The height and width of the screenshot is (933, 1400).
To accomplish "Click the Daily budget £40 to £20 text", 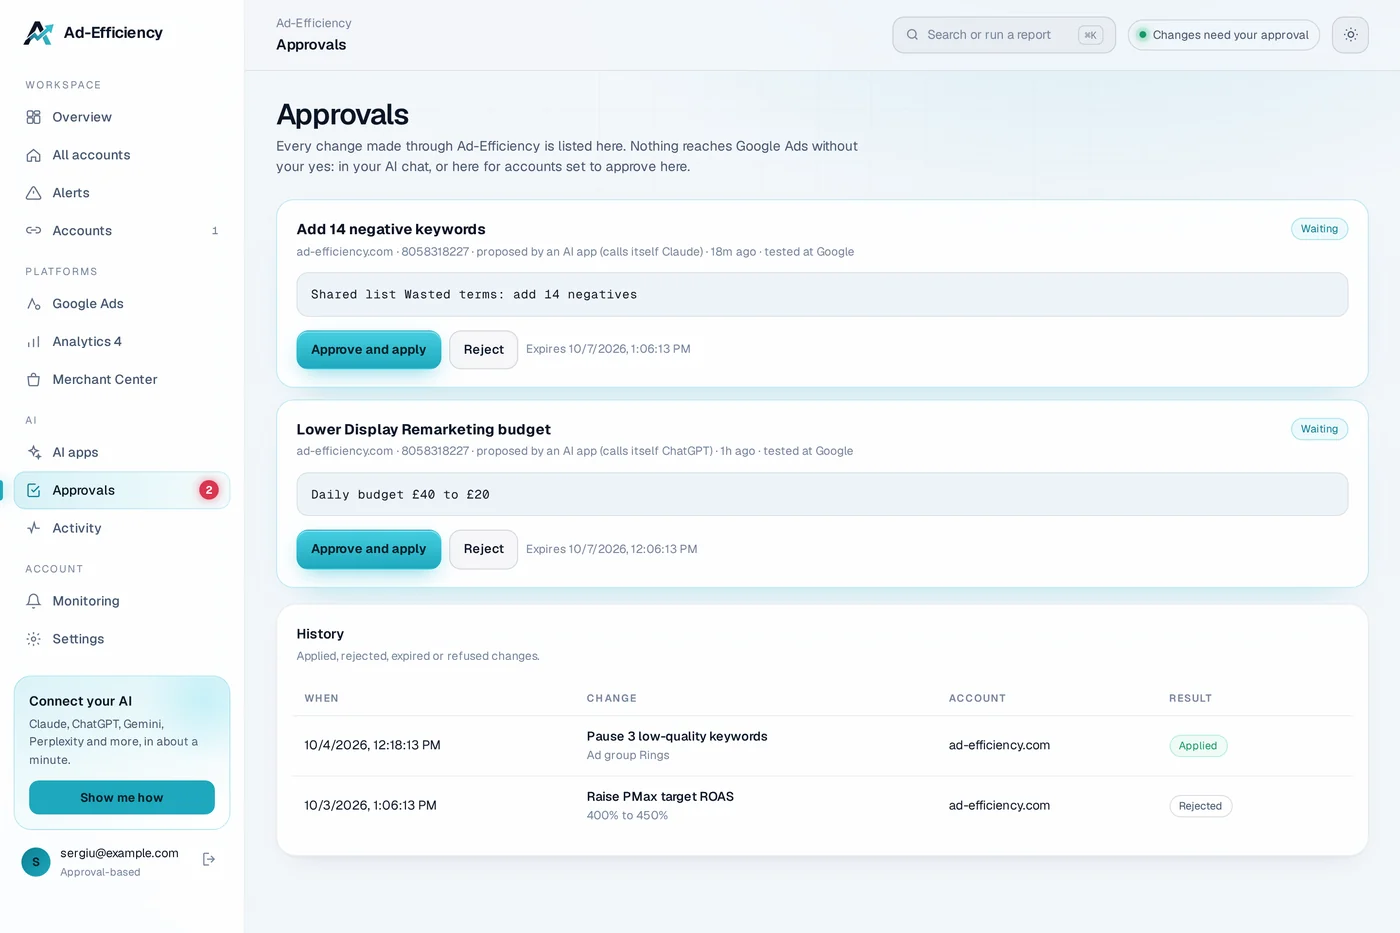I will pos(400,495).
